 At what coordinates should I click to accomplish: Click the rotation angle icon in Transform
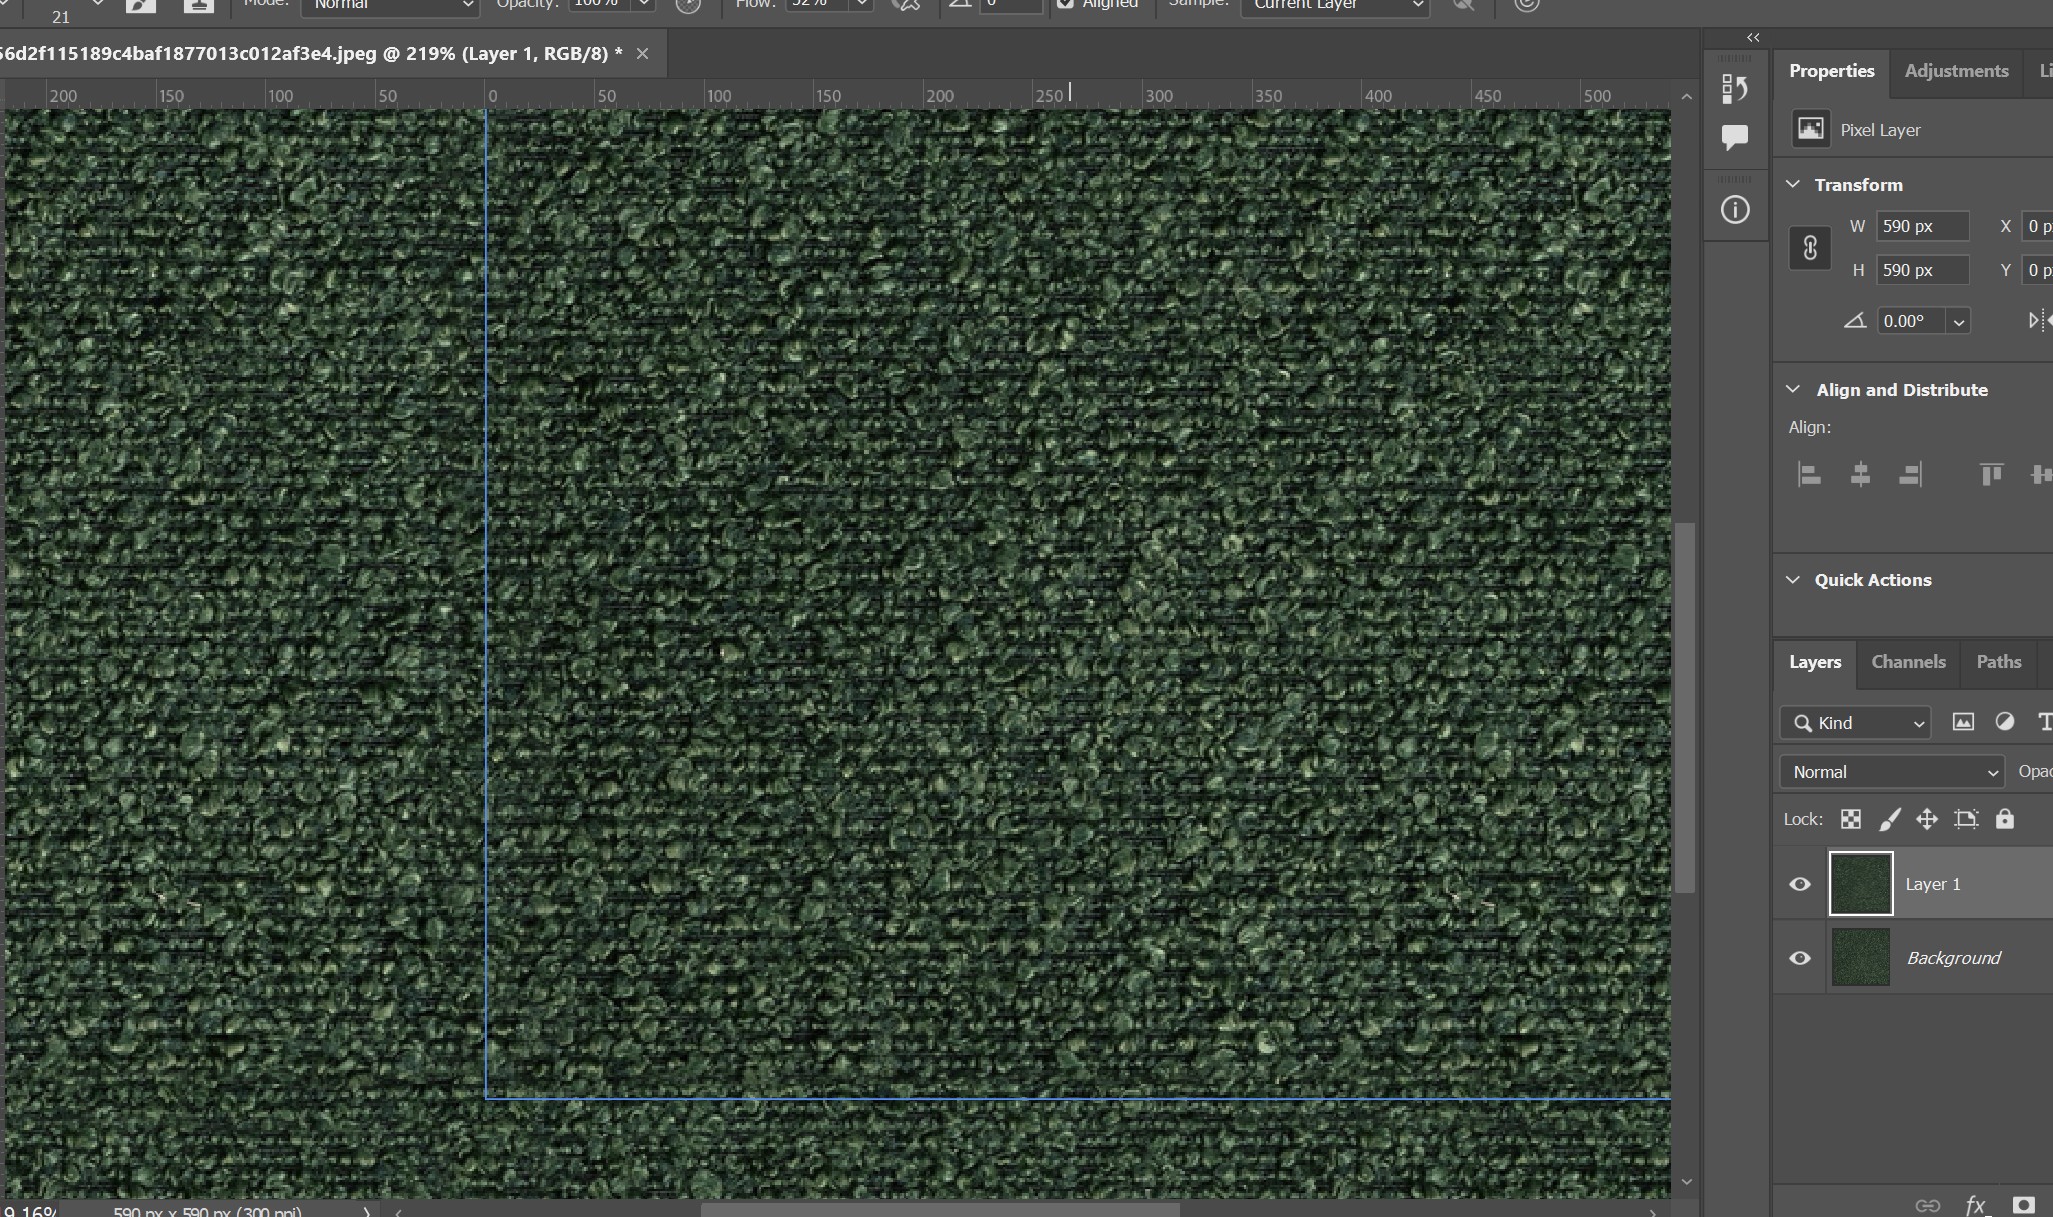tap(1855, 321)
